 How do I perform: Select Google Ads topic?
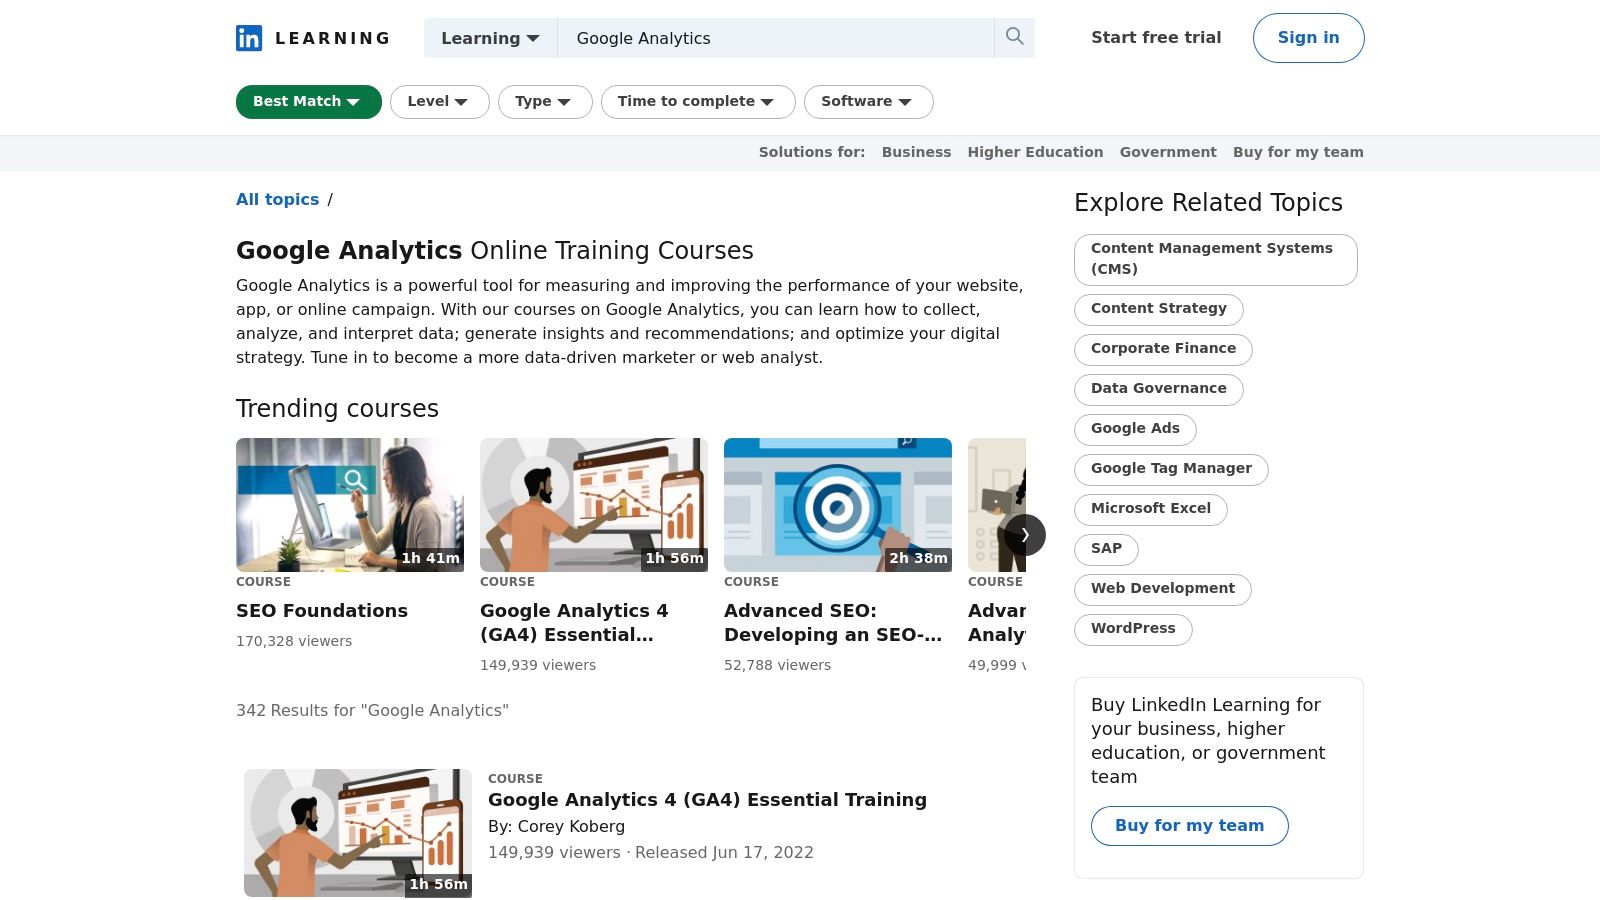point(1135,429)
